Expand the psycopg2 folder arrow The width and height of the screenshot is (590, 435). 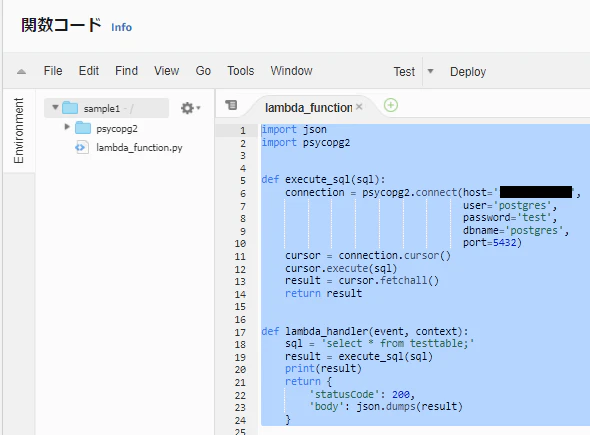pos(67,127)
